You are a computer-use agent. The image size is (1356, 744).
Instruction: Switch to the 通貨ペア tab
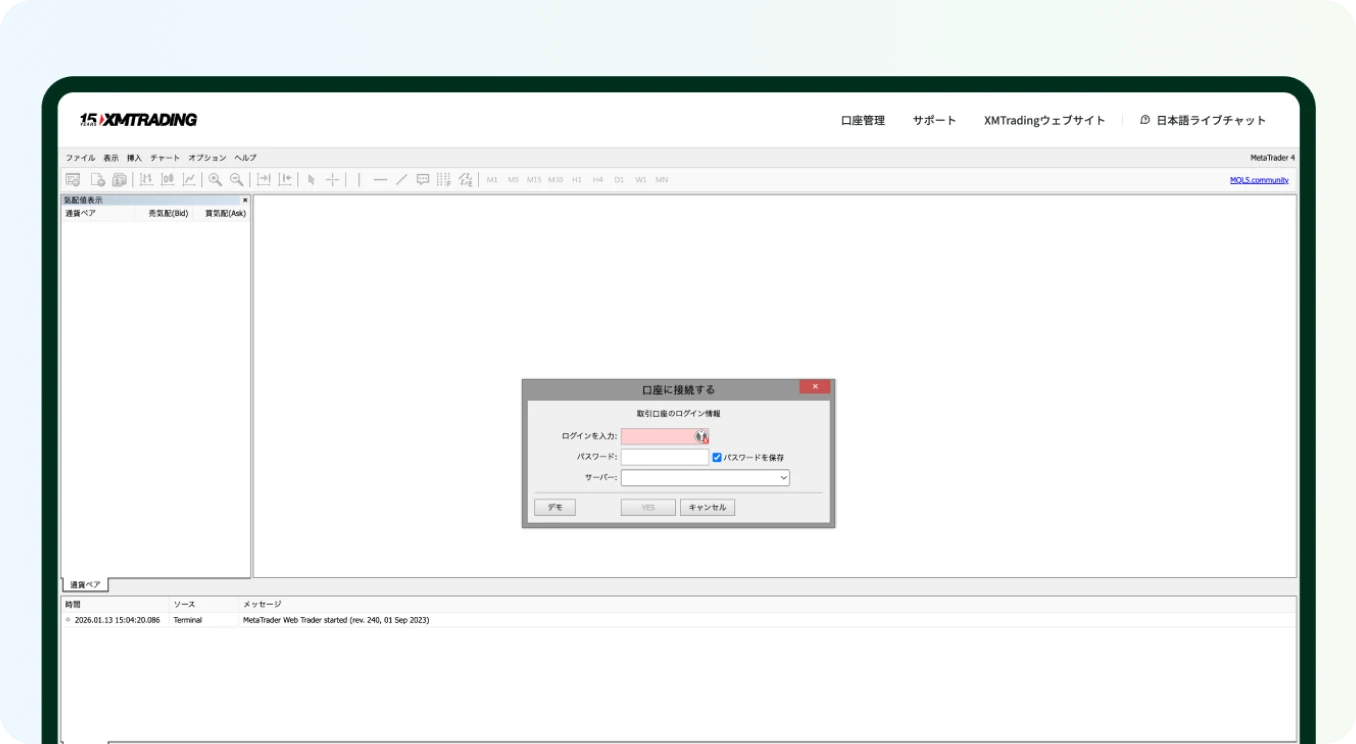tap(84, 583)
